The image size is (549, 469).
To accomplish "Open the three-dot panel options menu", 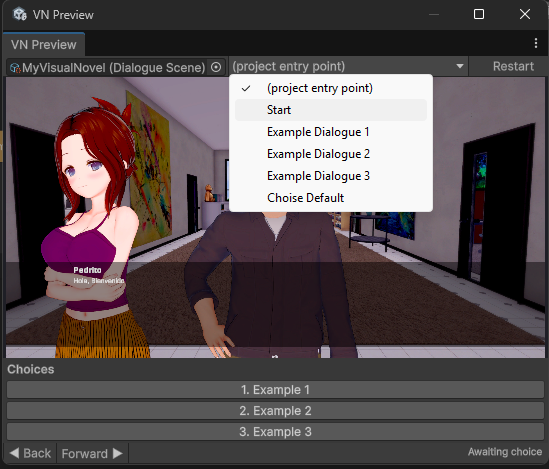I will click(536, 43).
